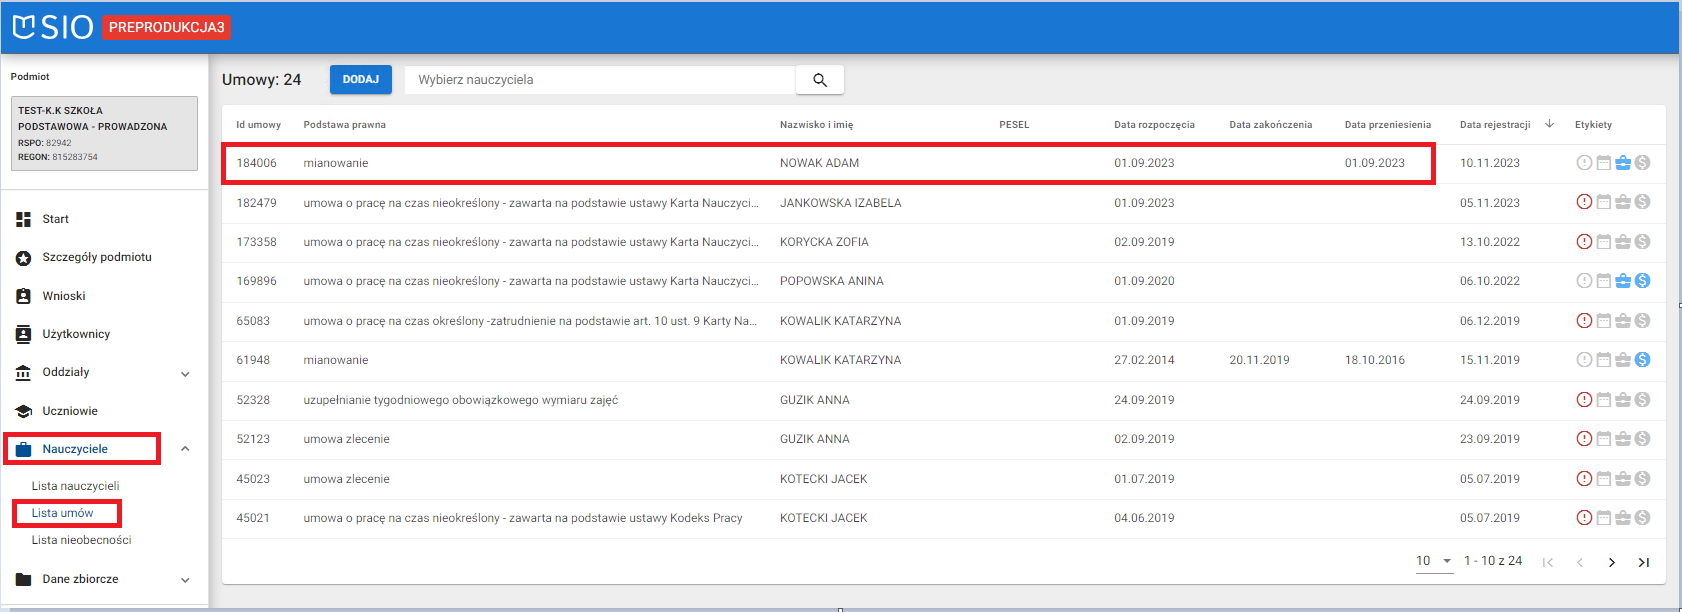Click calendar icon in KORYCKA ZOFIA row

tap(1603, 242)
